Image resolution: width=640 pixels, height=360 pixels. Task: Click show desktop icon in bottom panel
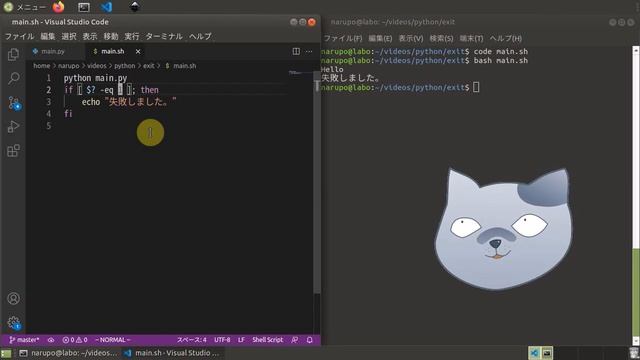click(x=6, y=353)
